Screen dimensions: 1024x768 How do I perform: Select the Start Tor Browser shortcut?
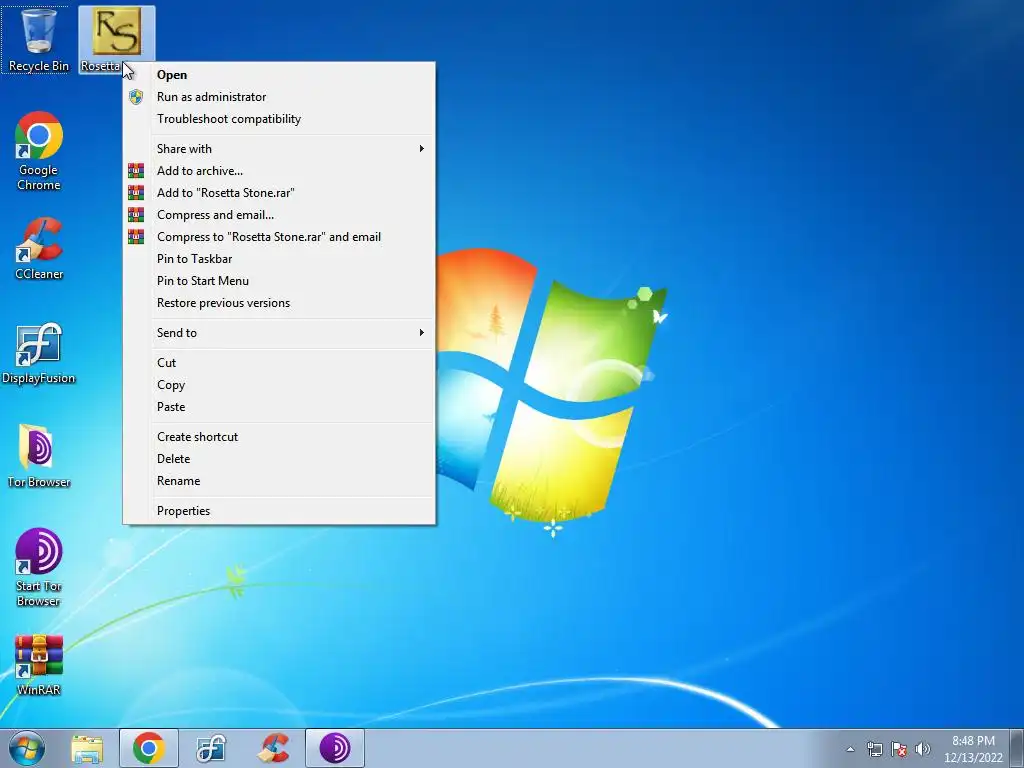(39, 568)
